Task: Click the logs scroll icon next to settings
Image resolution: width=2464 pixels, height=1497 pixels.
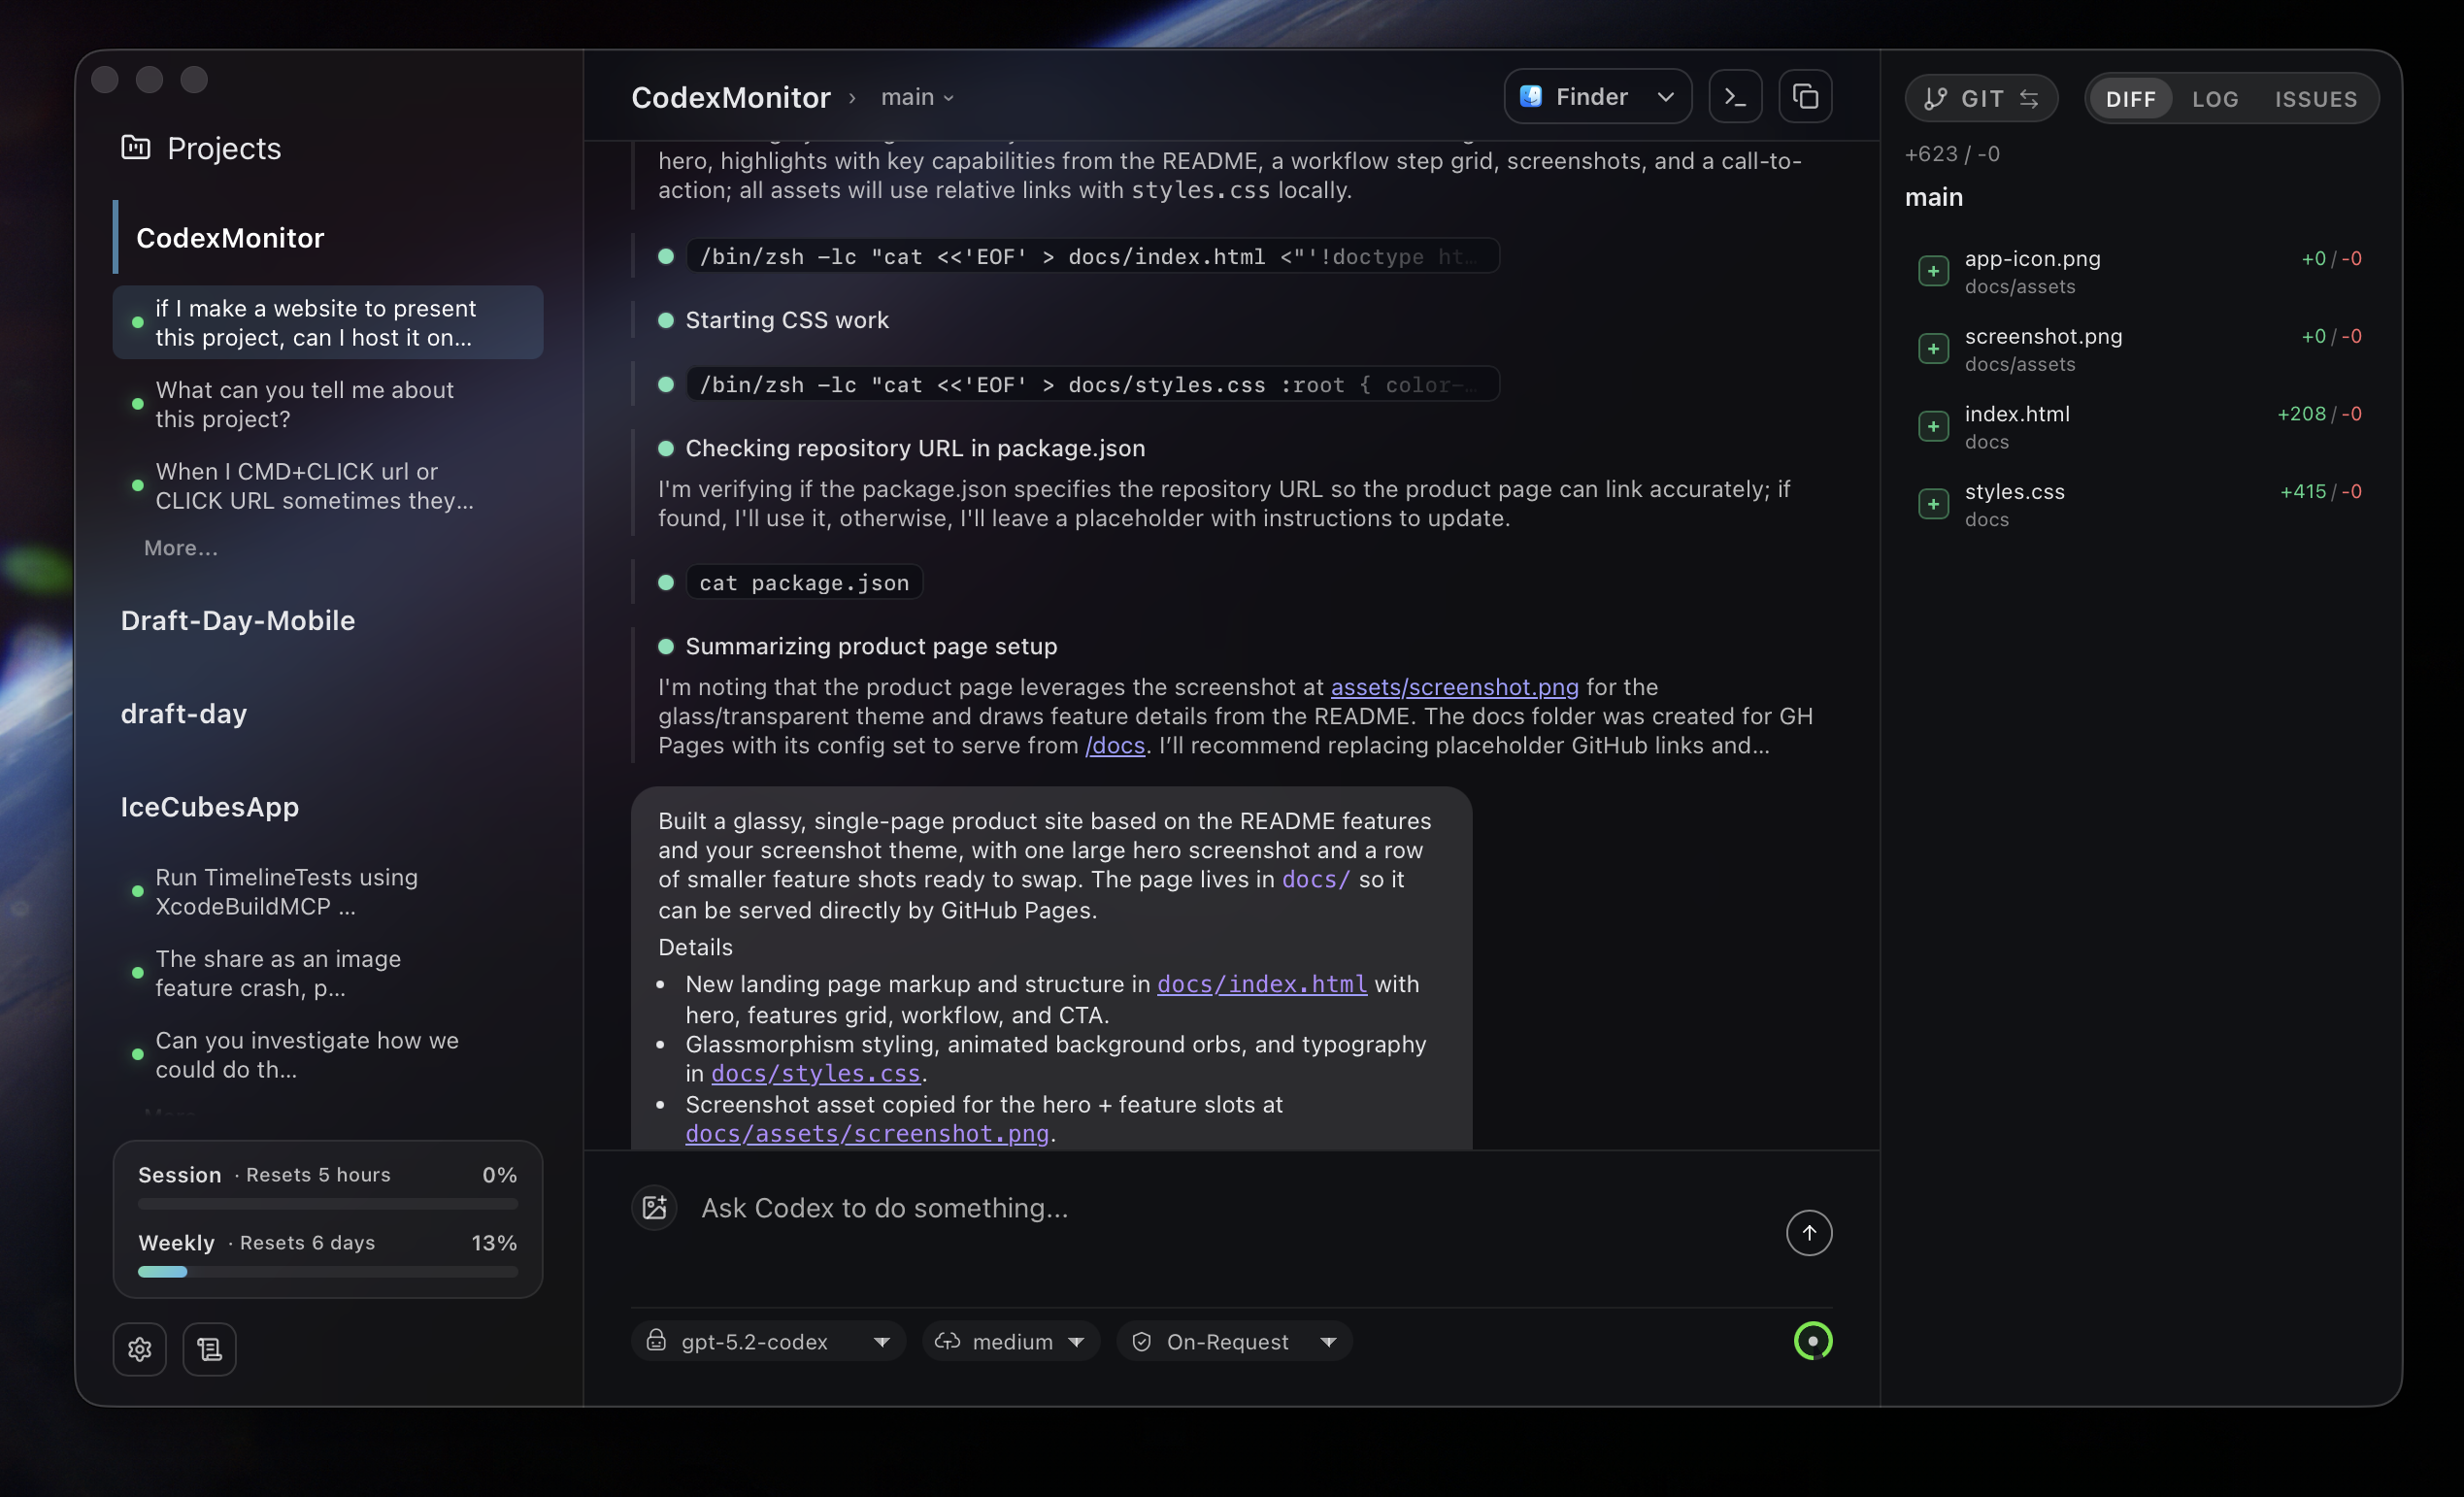Action: coord(209,1349)
